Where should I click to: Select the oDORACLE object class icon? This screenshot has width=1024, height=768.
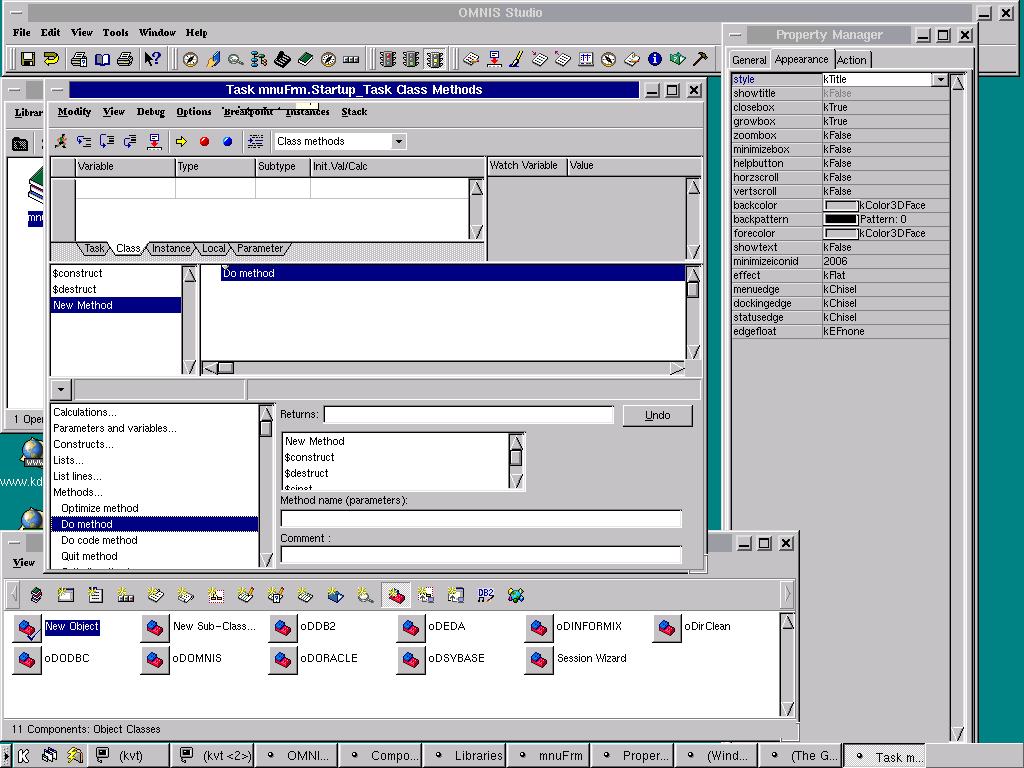point(284,659)
